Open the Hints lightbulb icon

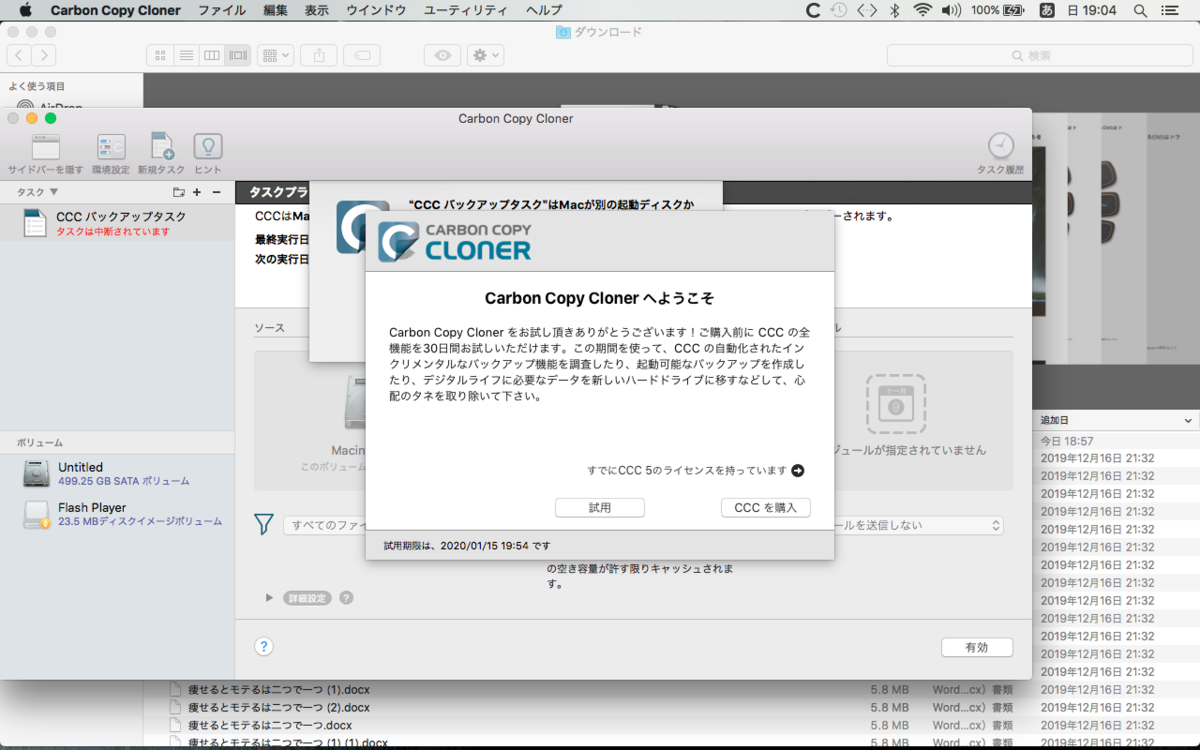(x=208, y=148)
